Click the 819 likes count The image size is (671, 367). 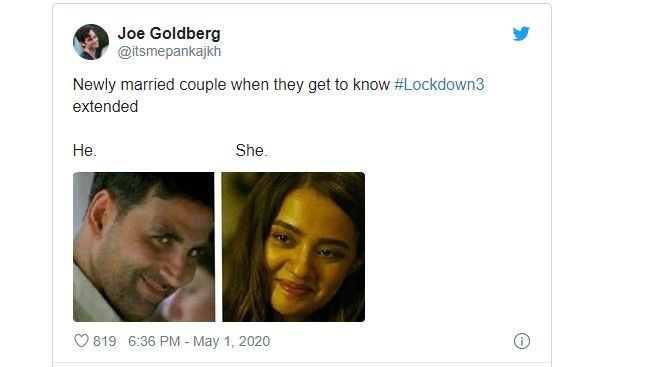[105, 341]
